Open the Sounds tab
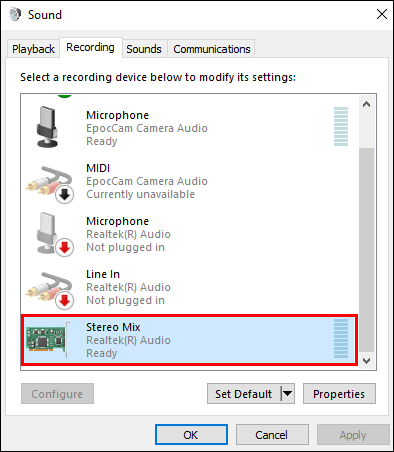This screenshot has width=394, height=452. [144, 49]
